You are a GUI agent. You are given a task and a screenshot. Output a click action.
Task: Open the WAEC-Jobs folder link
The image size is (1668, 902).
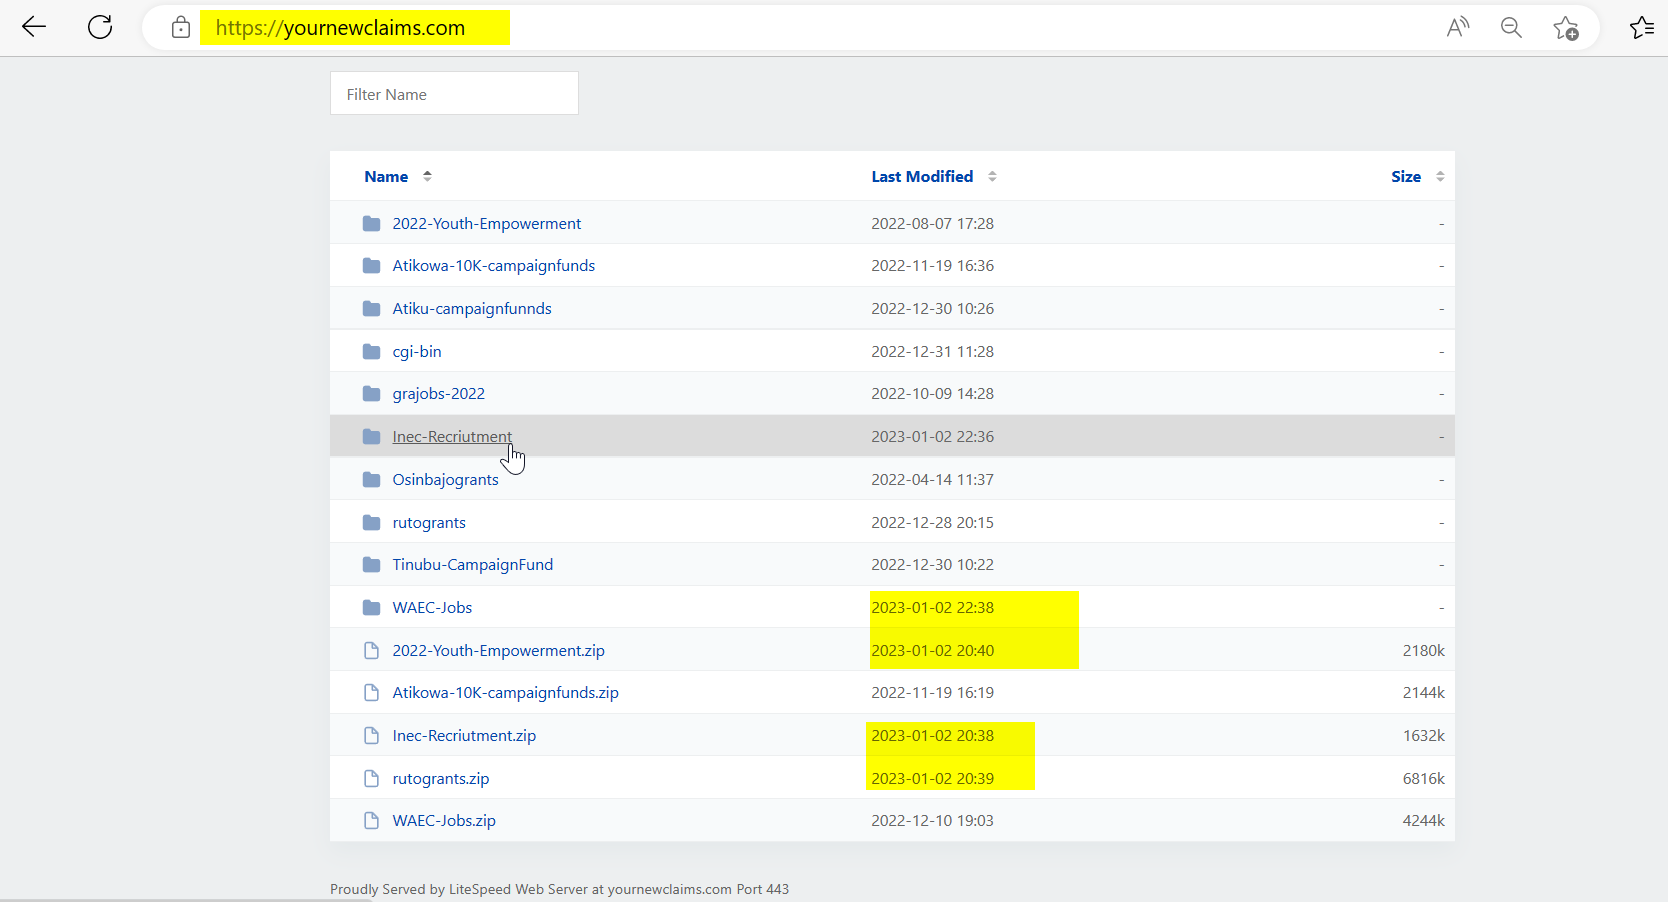click(432, 607)
